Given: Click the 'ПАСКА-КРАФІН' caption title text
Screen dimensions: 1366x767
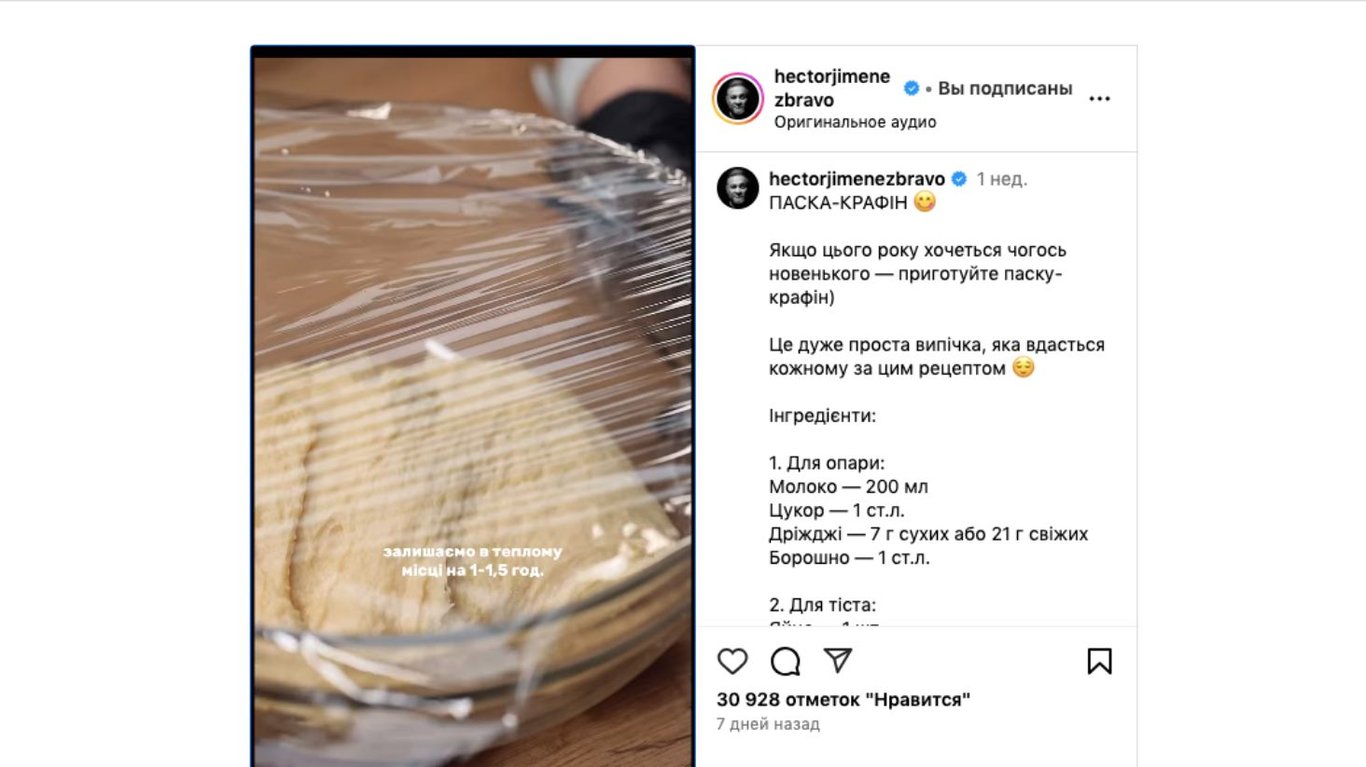Looking at the screenshot, I should point(838,202).
